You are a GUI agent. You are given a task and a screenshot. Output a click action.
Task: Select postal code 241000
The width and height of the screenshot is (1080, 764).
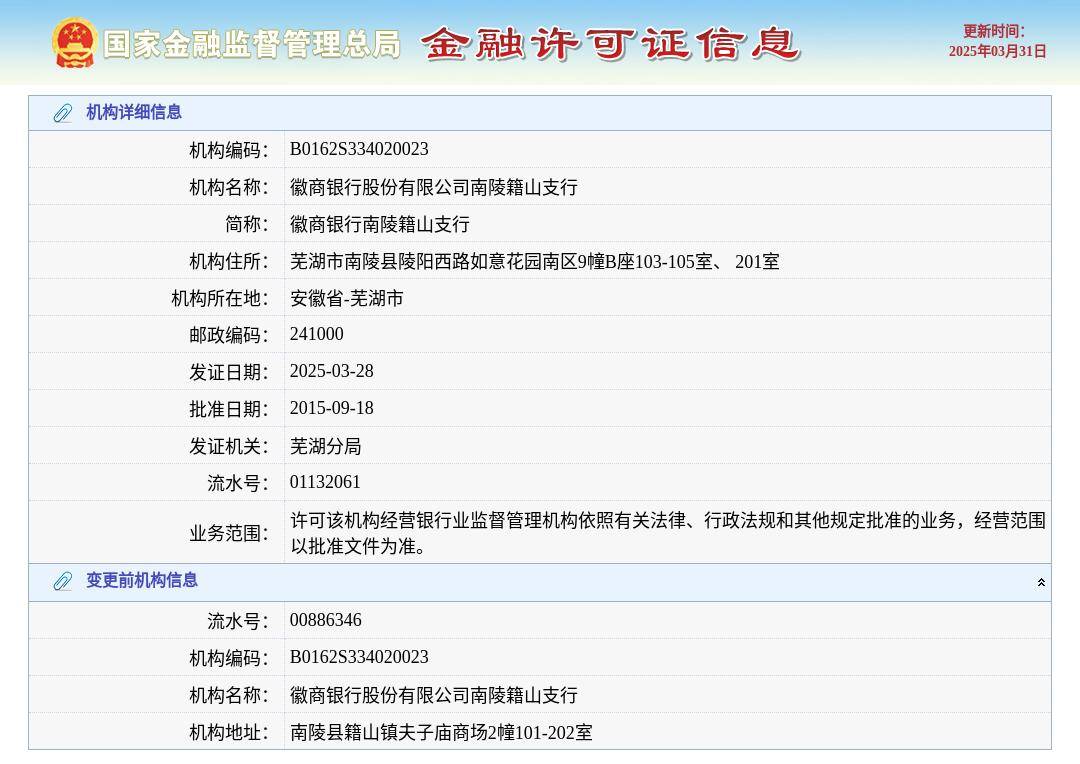click(x=317, y=334)
